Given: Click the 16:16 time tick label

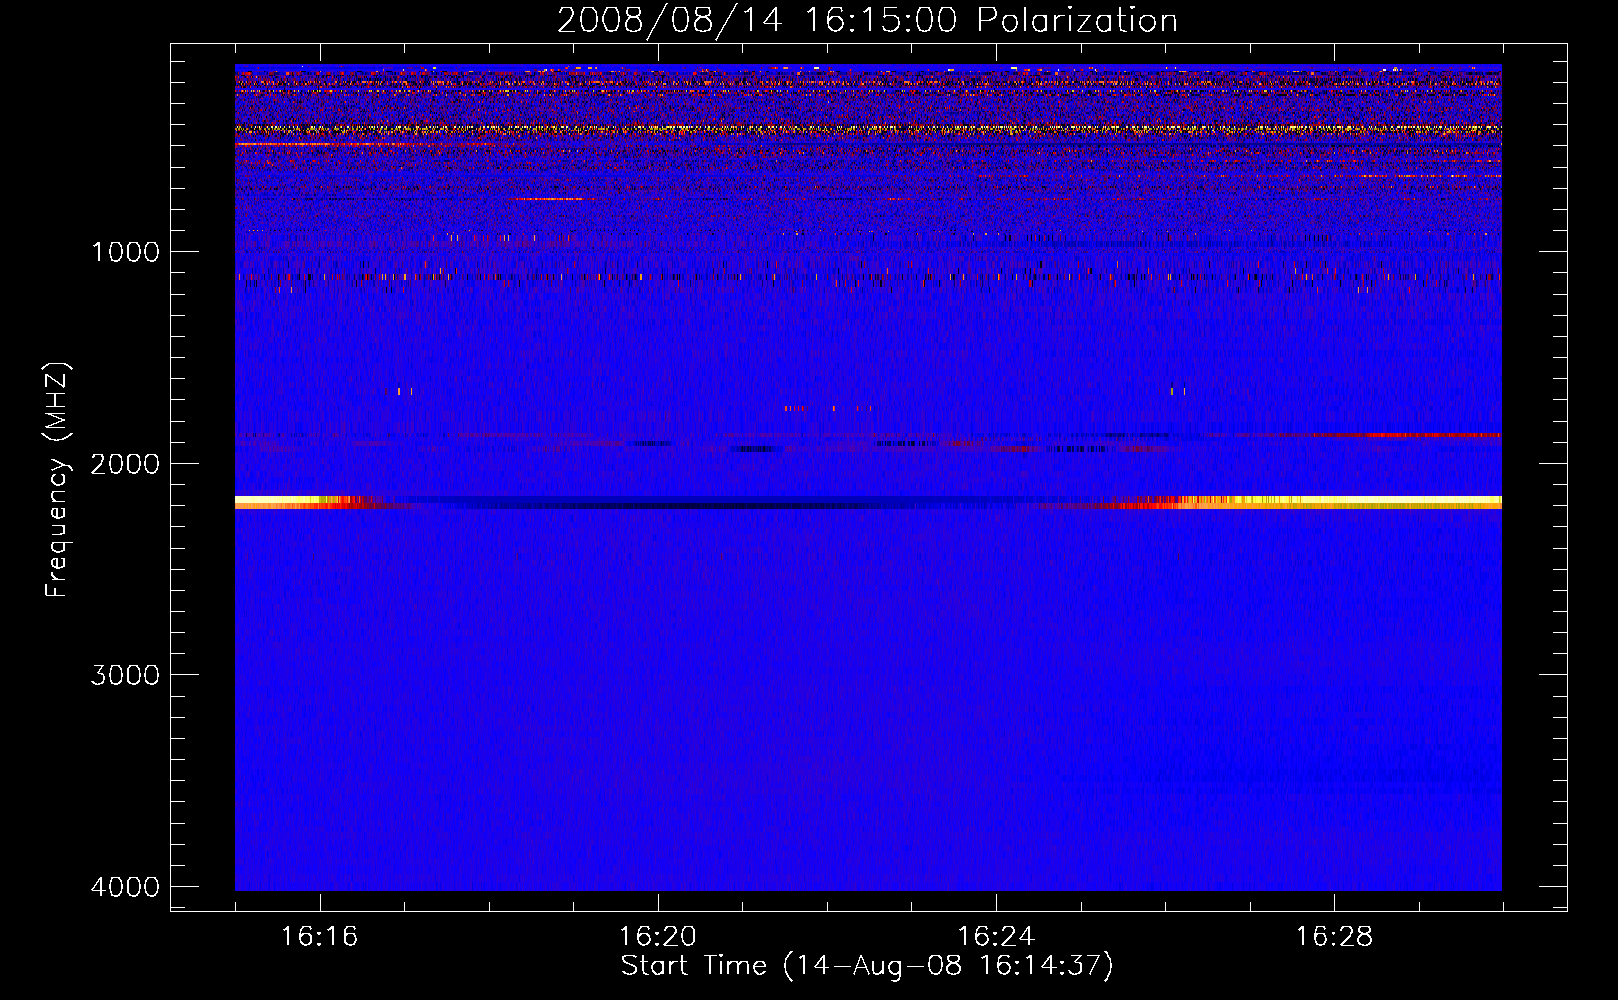Looking at the screenshot, I should point(319,937).
